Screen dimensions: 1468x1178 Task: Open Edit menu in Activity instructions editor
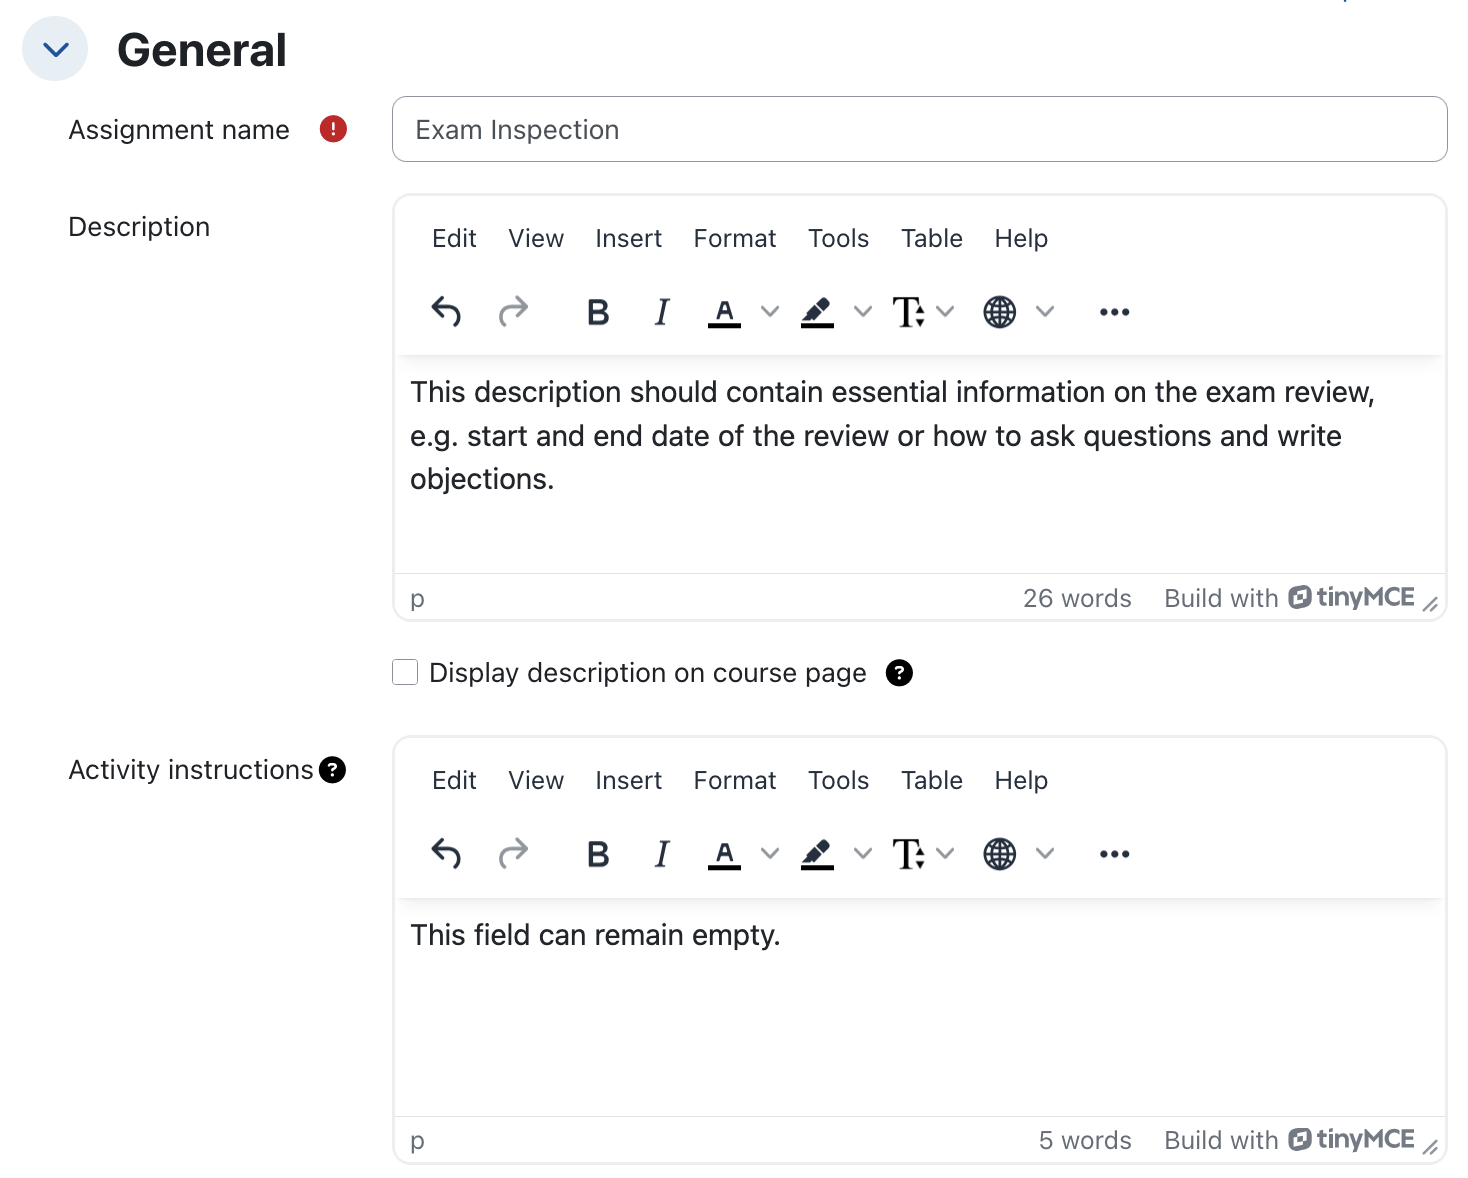[454, 780]
